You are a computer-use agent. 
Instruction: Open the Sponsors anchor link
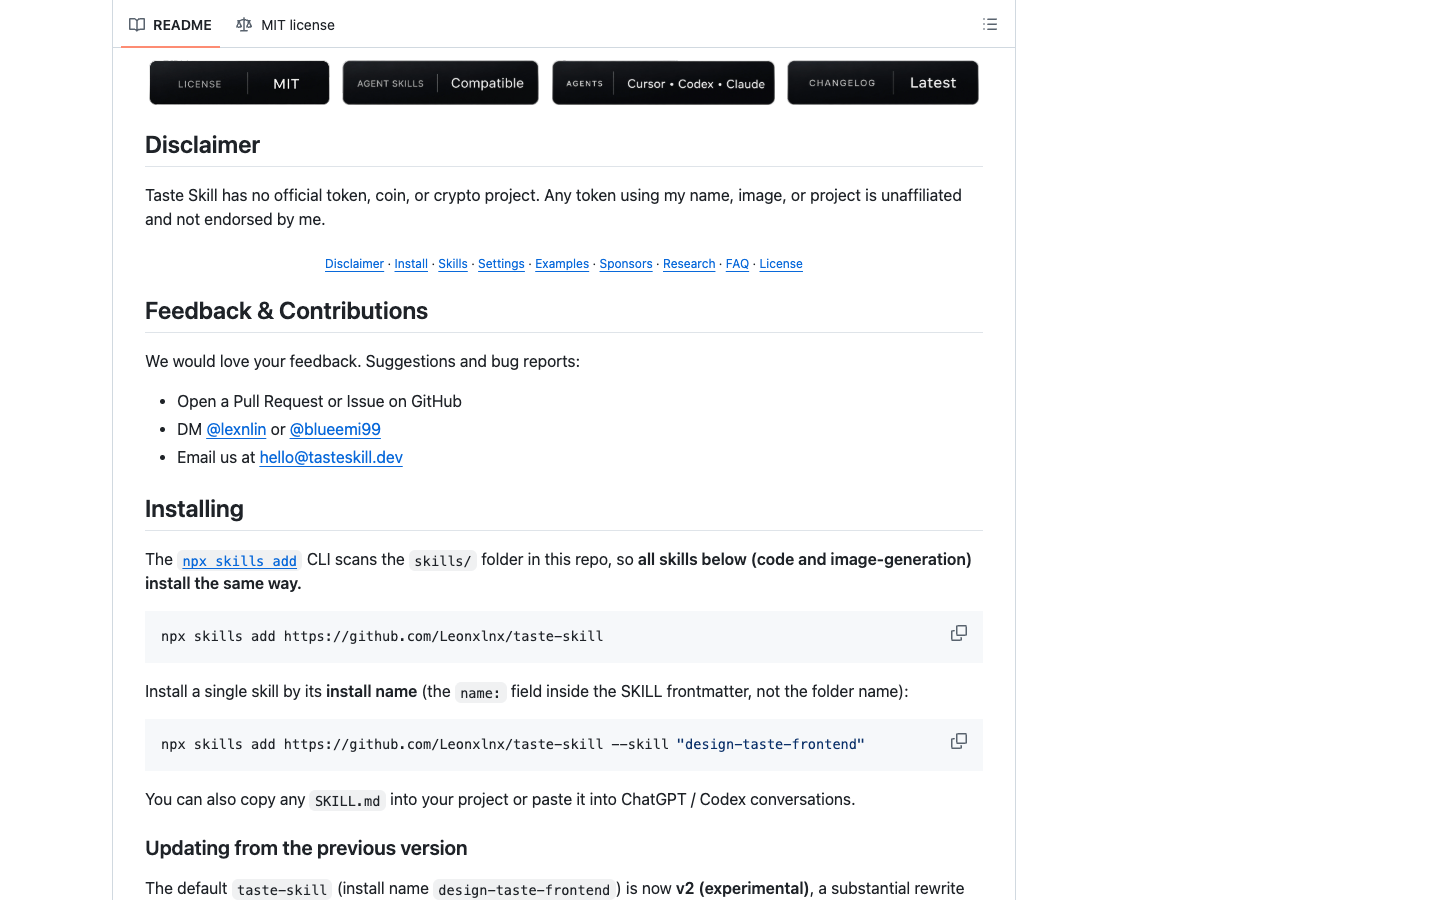click(626, 264)
